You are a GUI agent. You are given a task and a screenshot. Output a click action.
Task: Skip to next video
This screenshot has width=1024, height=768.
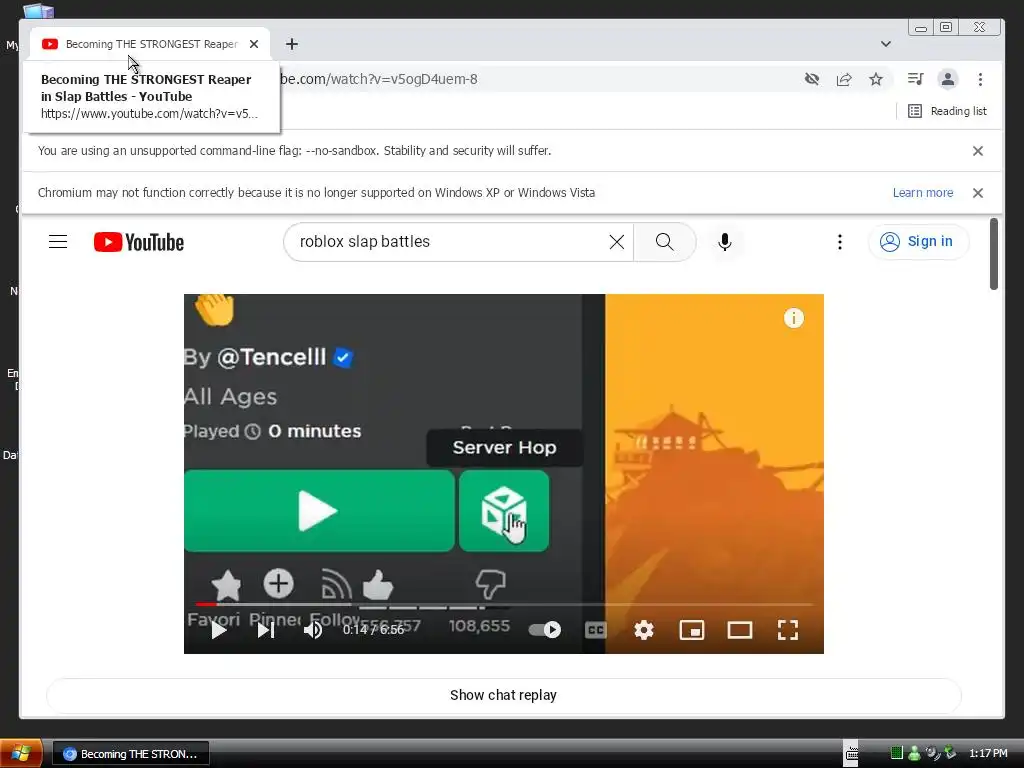point(266,630)
